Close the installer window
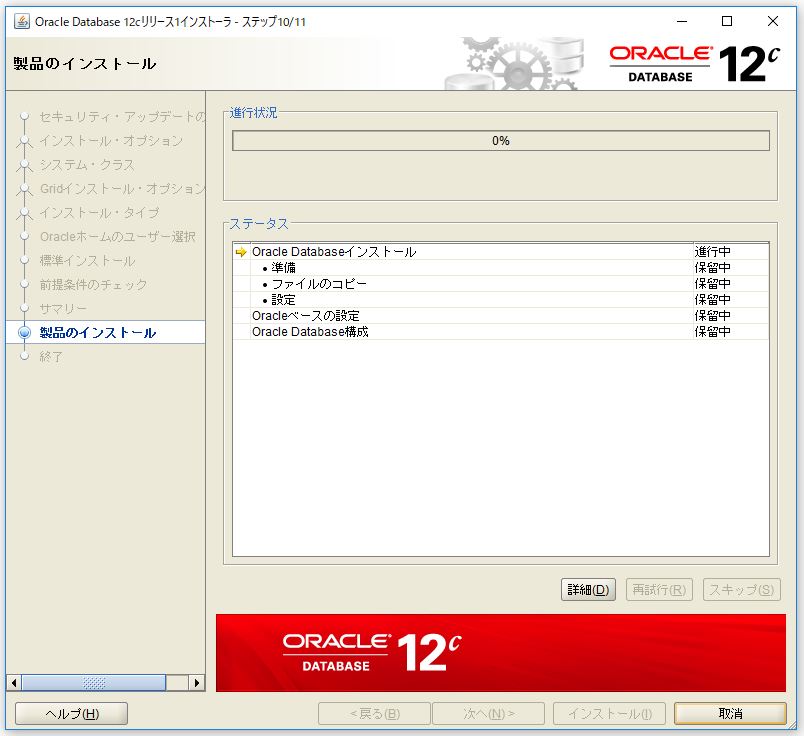This screenshot has width=804, height=736. coord(772,22)
